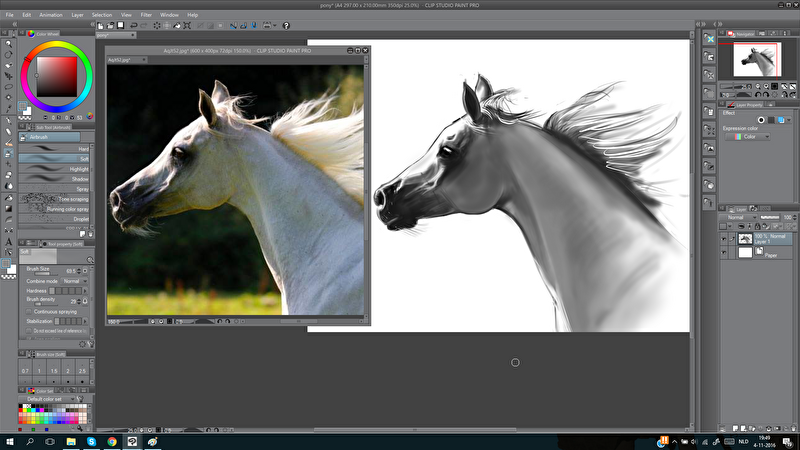Click the color wheel mode switch icon
This screenshot has width=800, height=450.
click(90, 116)
